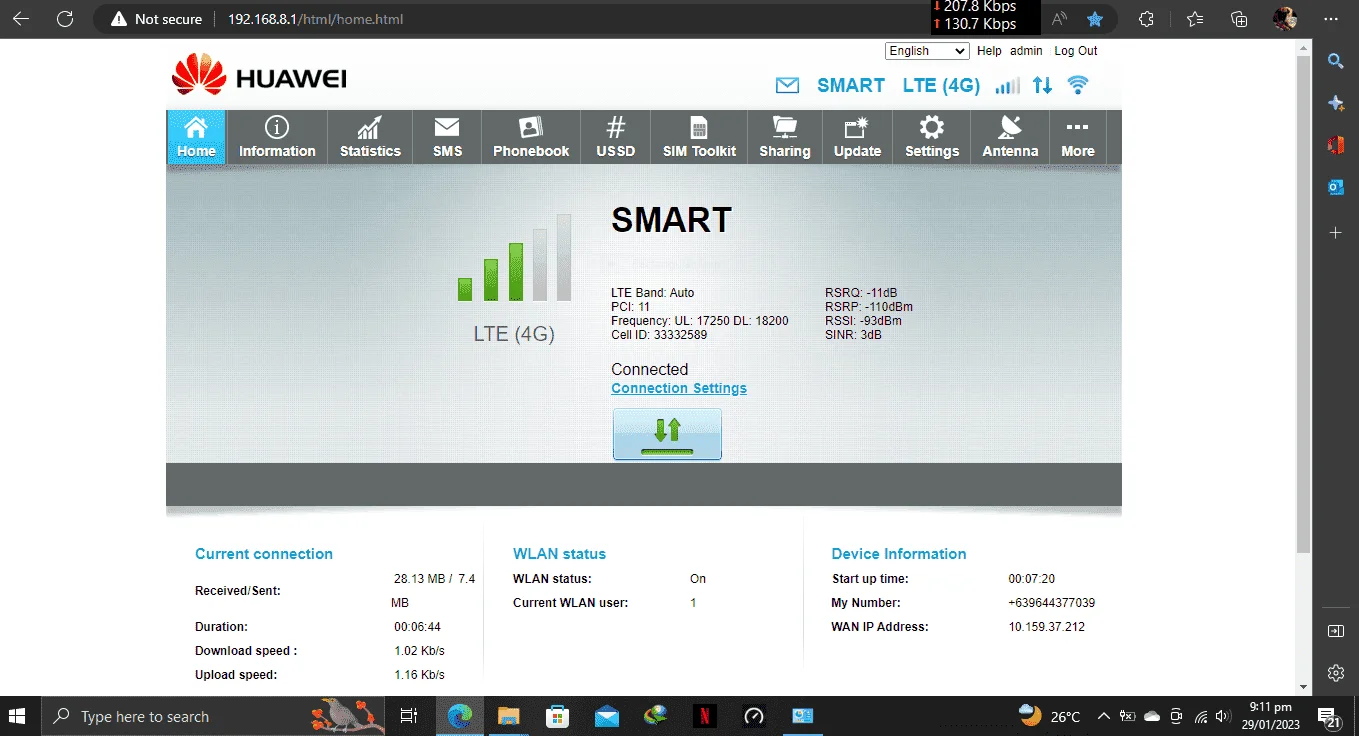Click the large green signal bars graphic

click(514, 258)
